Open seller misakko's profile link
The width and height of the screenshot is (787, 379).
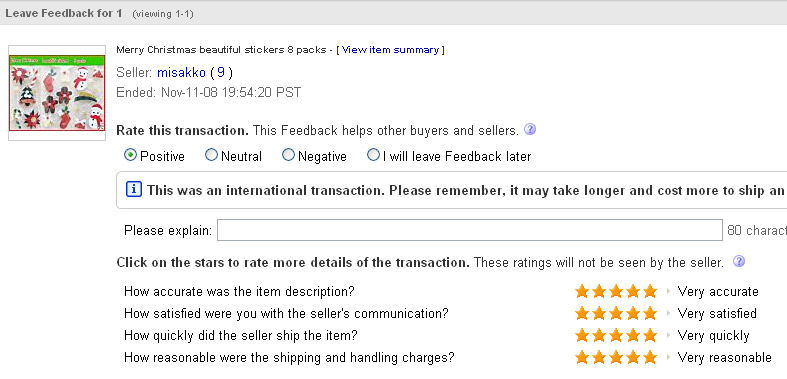coord(181,73)
